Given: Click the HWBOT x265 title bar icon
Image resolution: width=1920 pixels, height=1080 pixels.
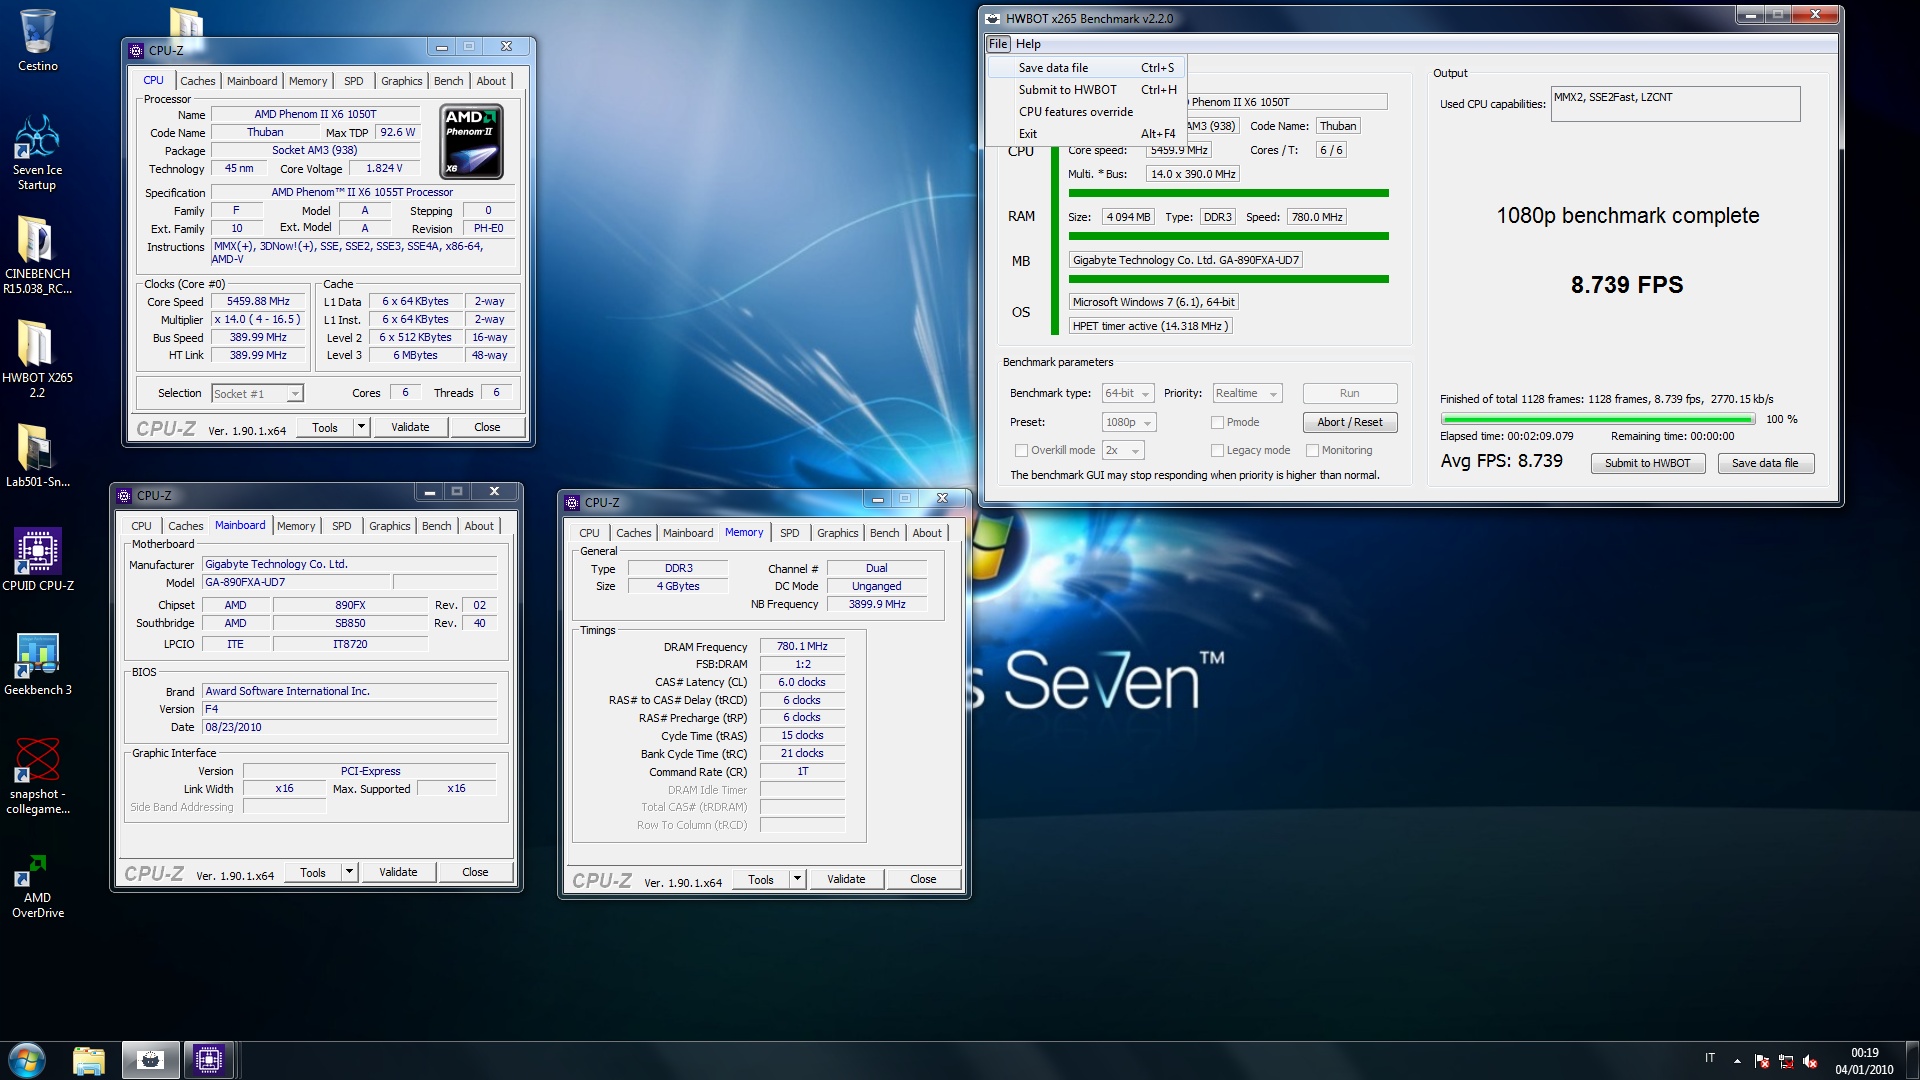Looking at the screenshot, I should tap(993, 18).
